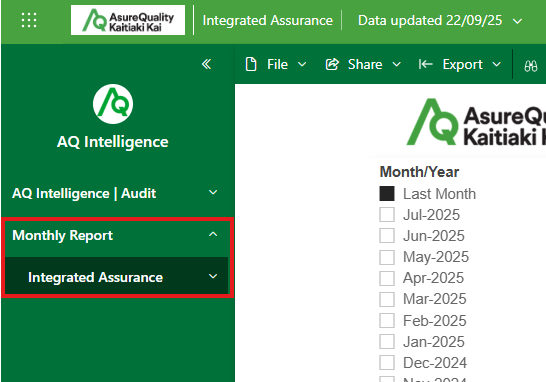This screenshot has height=382, width=546.
Task: Expand the File dropdown chevron
Action: pos(302,64)
